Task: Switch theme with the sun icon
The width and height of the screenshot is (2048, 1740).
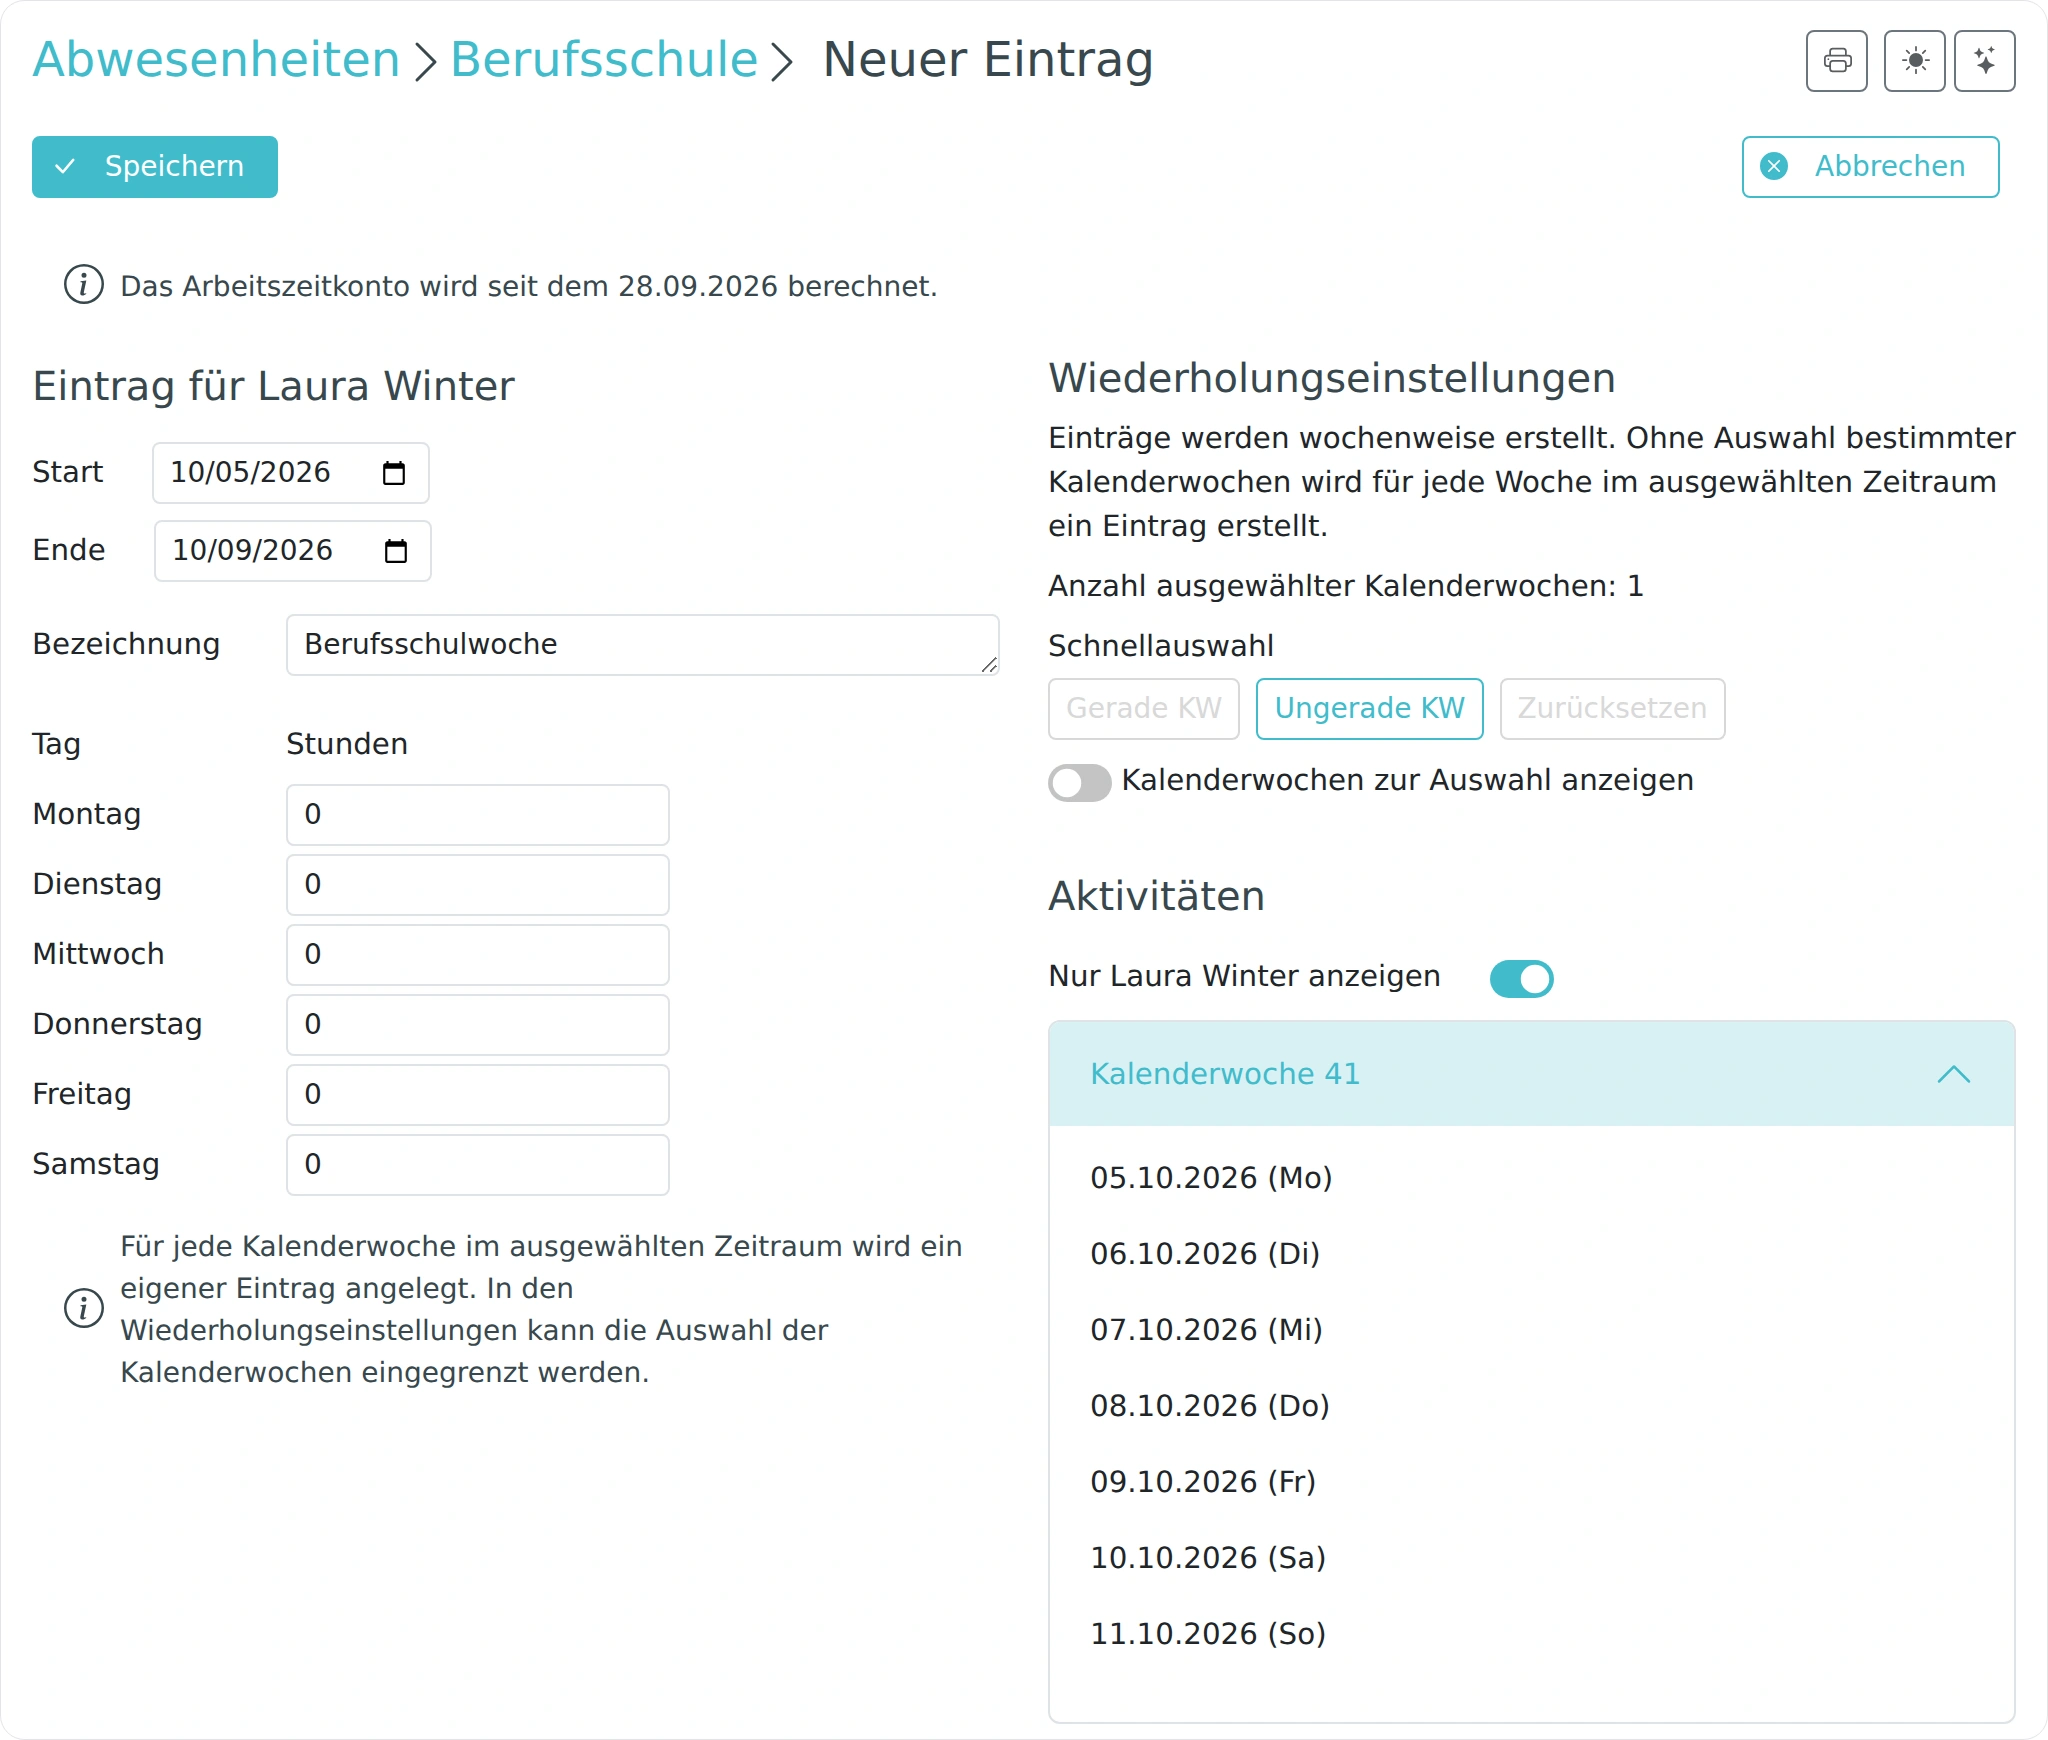Action: [1914, 61]
